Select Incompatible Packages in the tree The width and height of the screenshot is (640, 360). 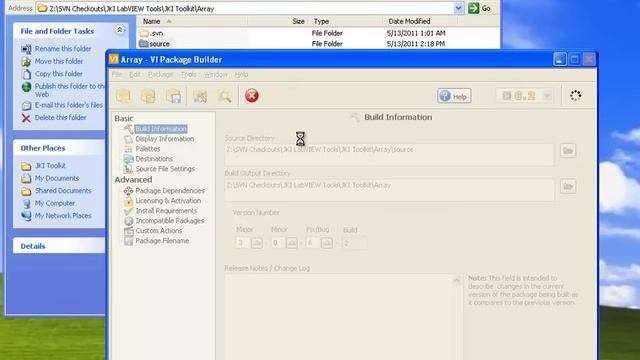(x=169, y=221)
